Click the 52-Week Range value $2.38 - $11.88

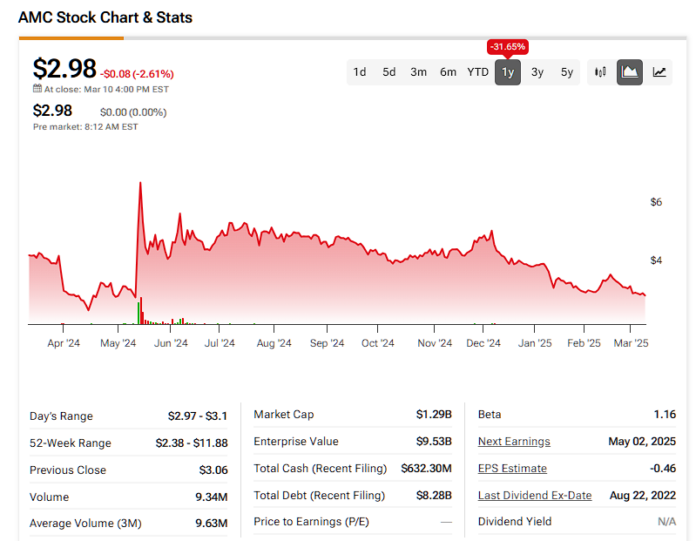pos(191,443)
